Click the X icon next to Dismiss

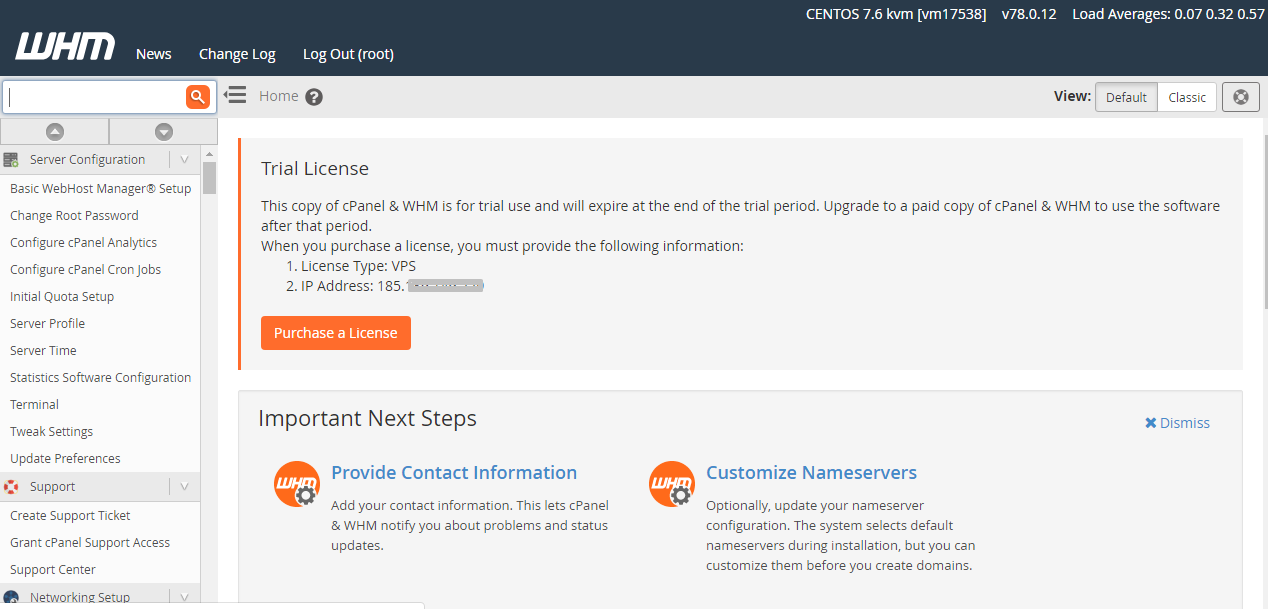click(x=1151, y=423)
